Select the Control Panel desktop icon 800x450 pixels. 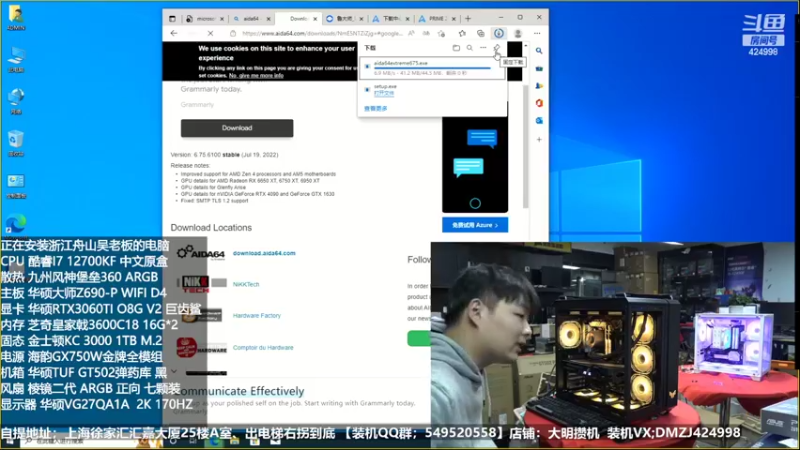coord(16,186)
